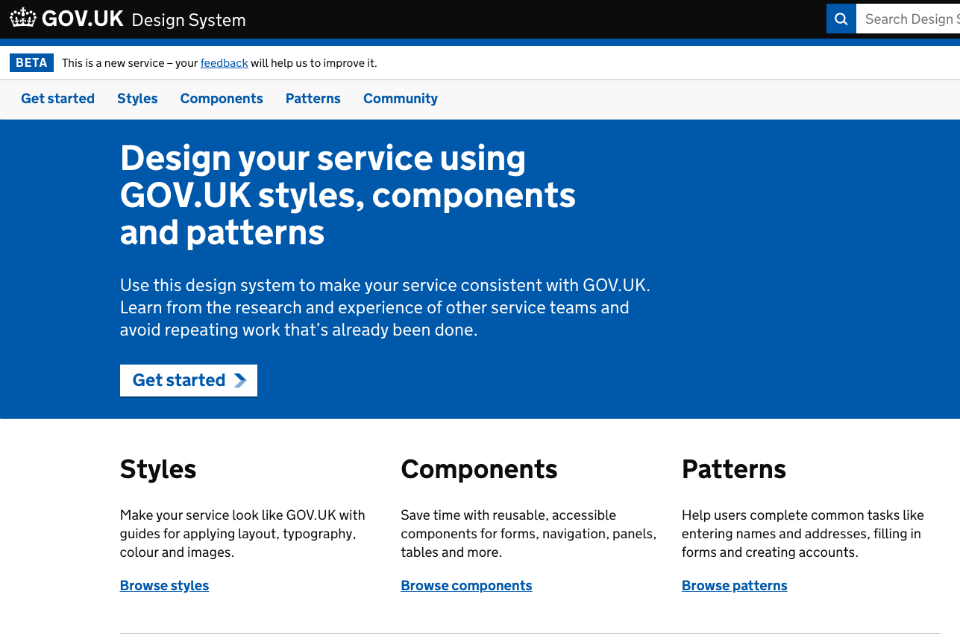The width and height of the screenshot is (960, 640).
Task: Follow the Browse patterns link
Action: coord(735,585)
